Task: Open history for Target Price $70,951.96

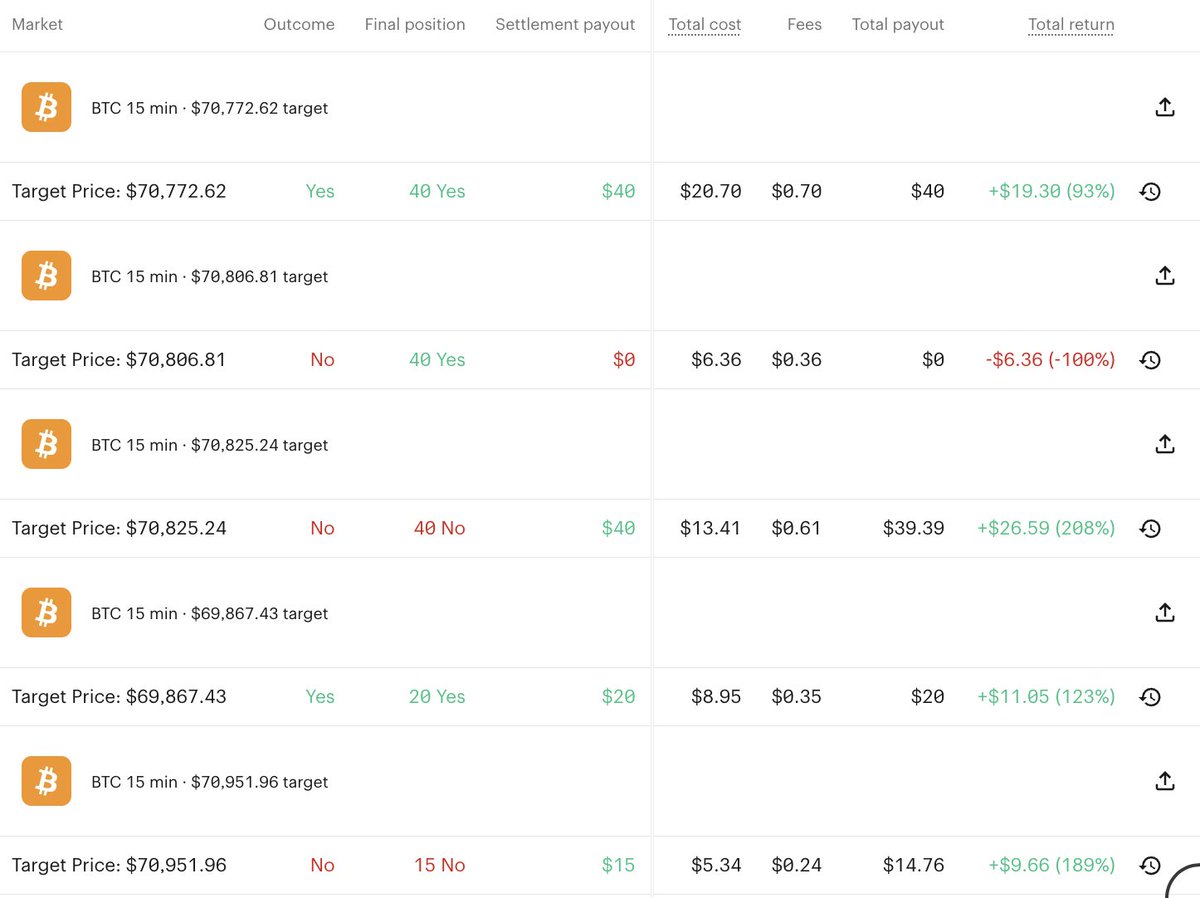Action: 1150,865
